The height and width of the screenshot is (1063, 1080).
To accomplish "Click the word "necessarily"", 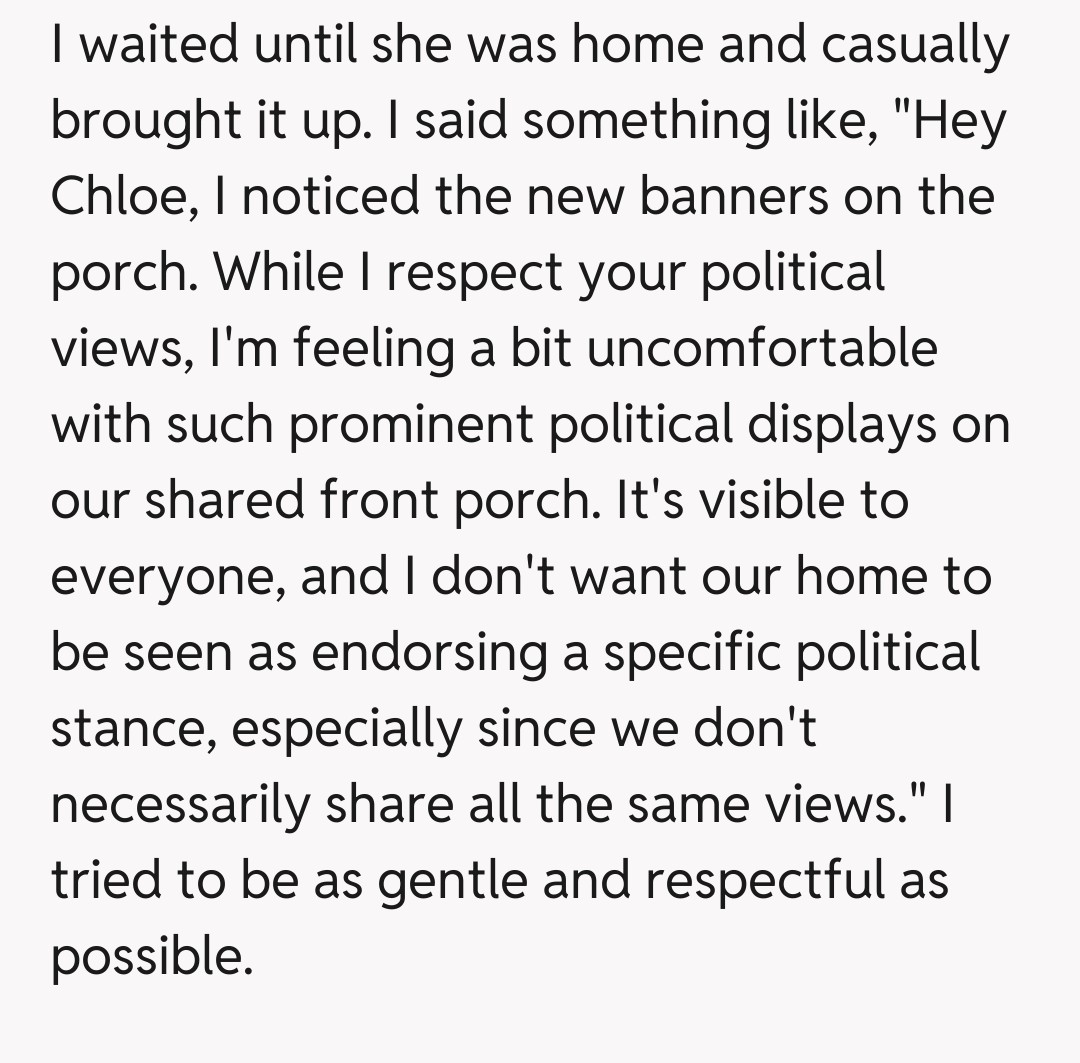I will coord(180,805).
